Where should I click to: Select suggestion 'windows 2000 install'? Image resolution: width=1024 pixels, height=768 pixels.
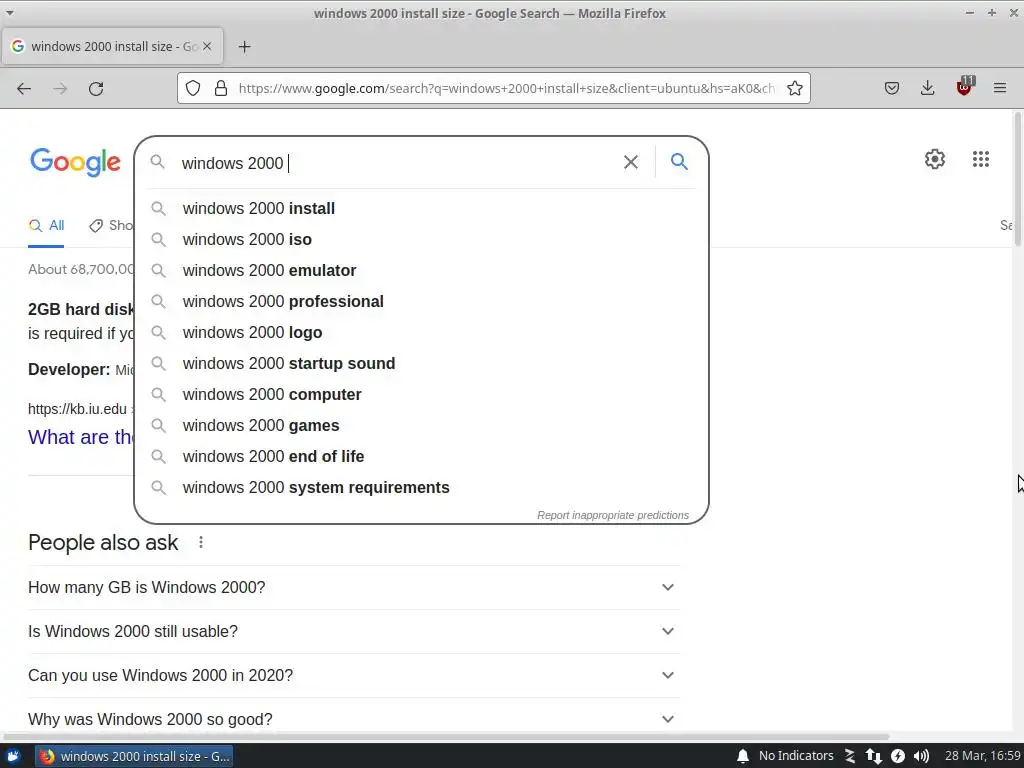(x=421, y=208)
